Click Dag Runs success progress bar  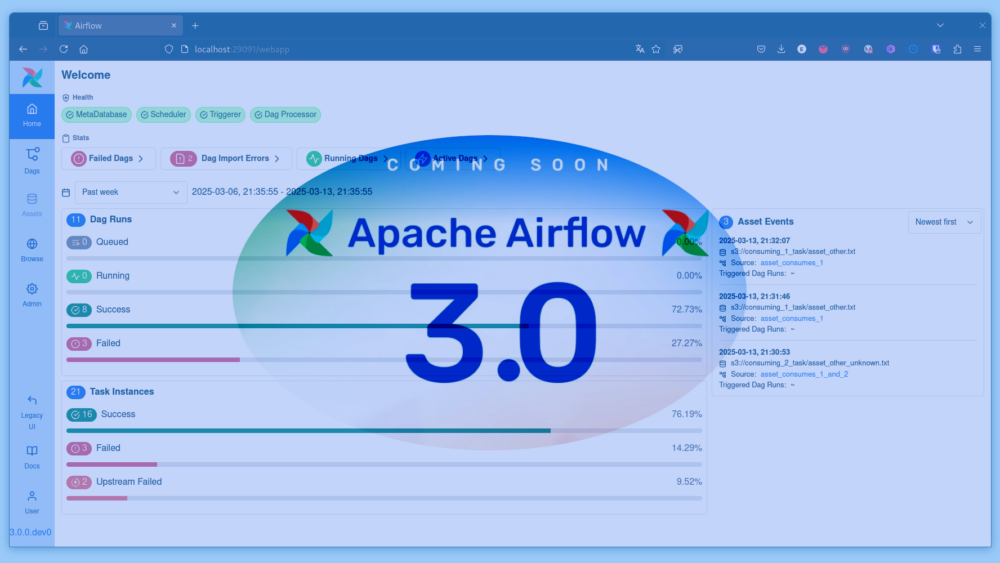point(384,326)
